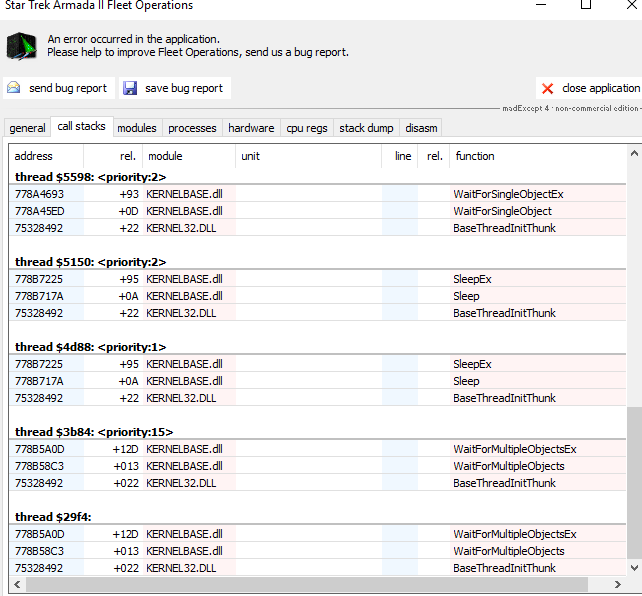
Task: Click the red X close application icon
Action: pos(547,88)
